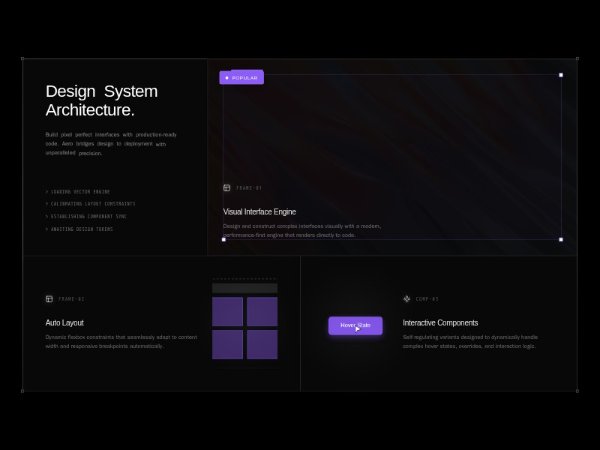Screen dimensions: 600x450
Task: Click the Awaiting Design Tokens log line
Action: tap(80, 229)
